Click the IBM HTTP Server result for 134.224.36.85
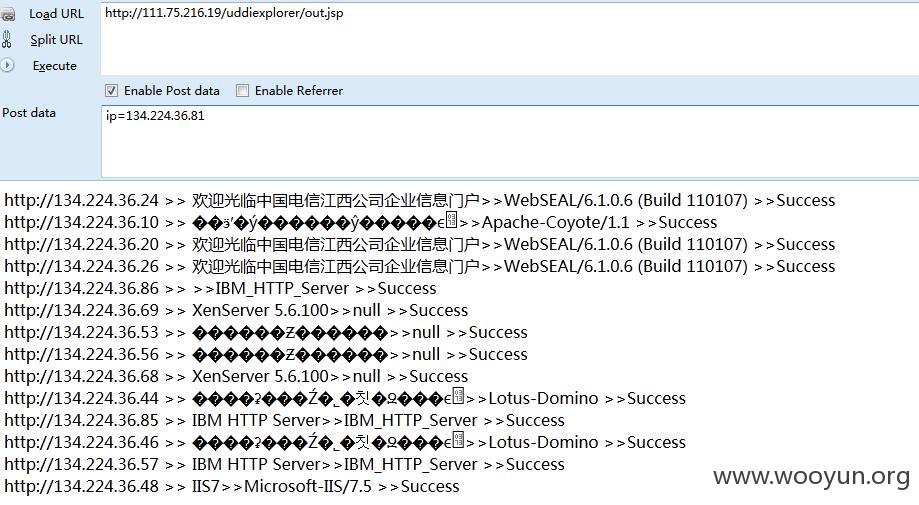This screenshot has width=919, height=505. click(x=284, y=420)
